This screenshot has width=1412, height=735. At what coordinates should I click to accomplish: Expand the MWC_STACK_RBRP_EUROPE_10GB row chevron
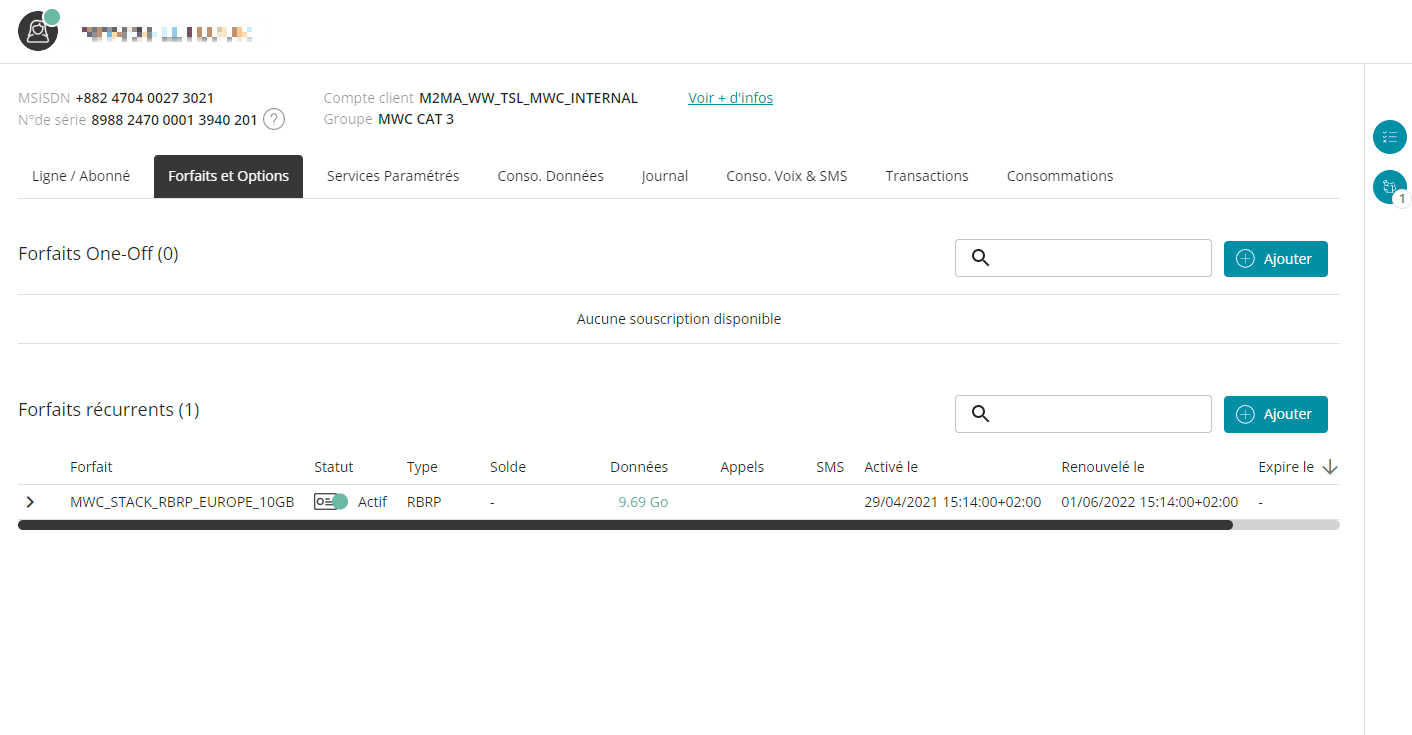coord(30,502)
